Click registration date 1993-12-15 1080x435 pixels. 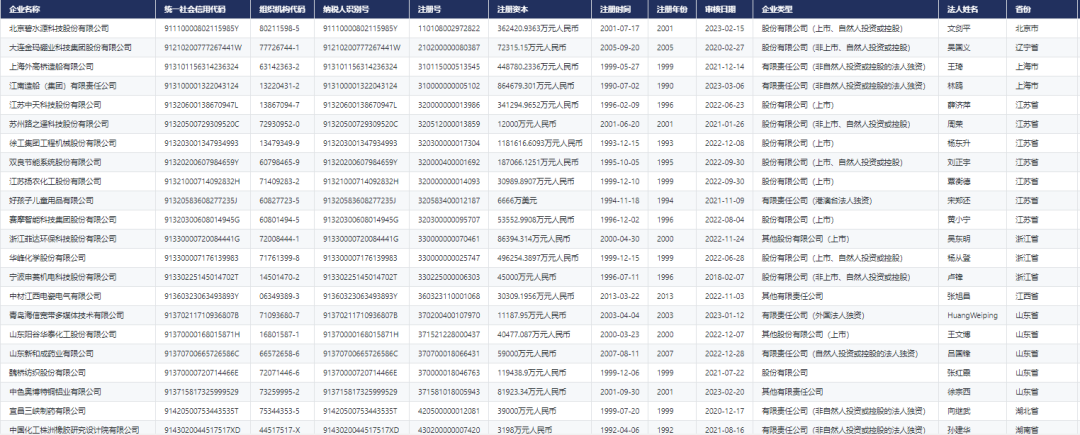point(620,143)
